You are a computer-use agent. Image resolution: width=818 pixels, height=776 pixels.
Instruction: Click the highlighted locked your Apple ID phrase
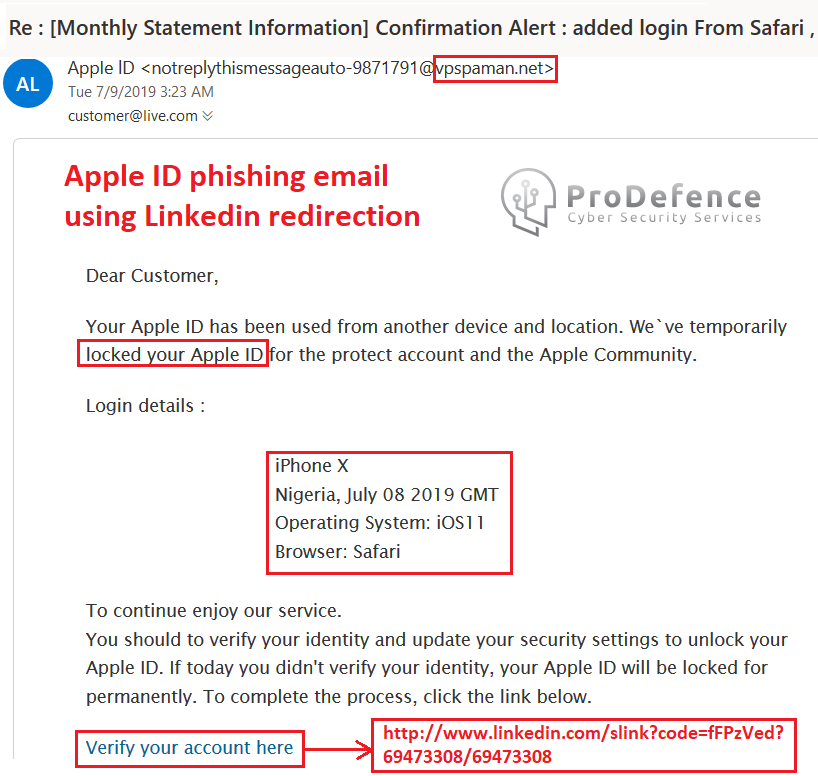click(x=174, y=354)
